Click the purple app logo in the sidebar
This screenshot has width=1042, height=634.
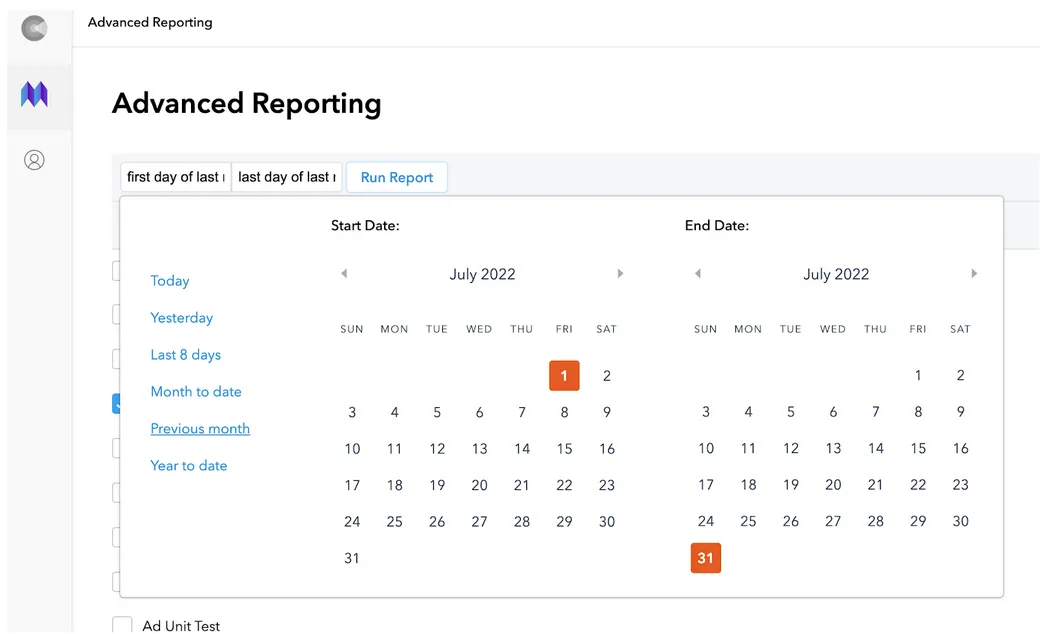34,93
